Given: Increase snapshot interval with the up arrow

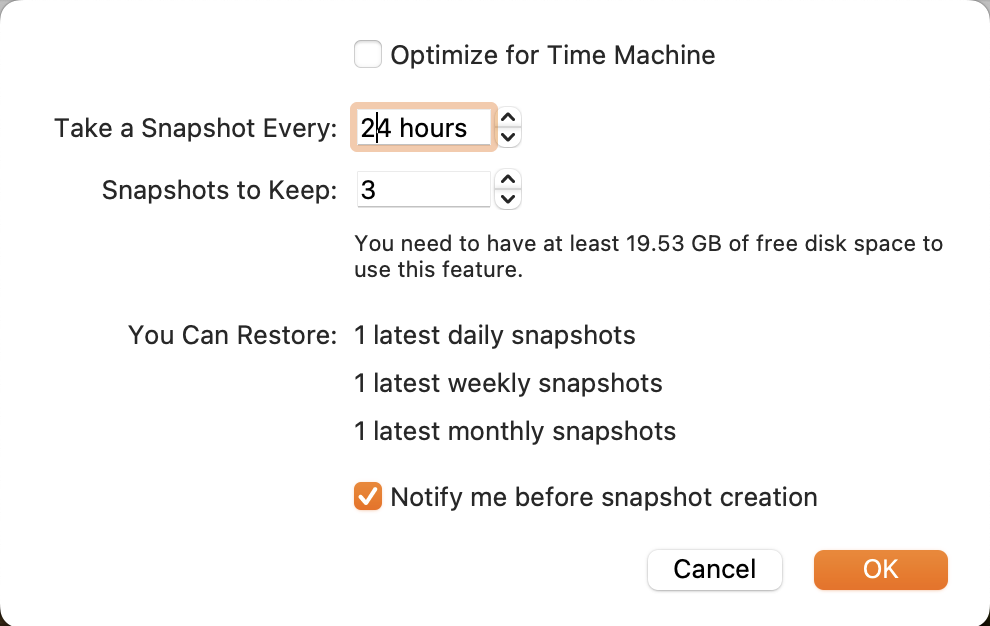Looking at the screenshot, I should pos(508,118).
